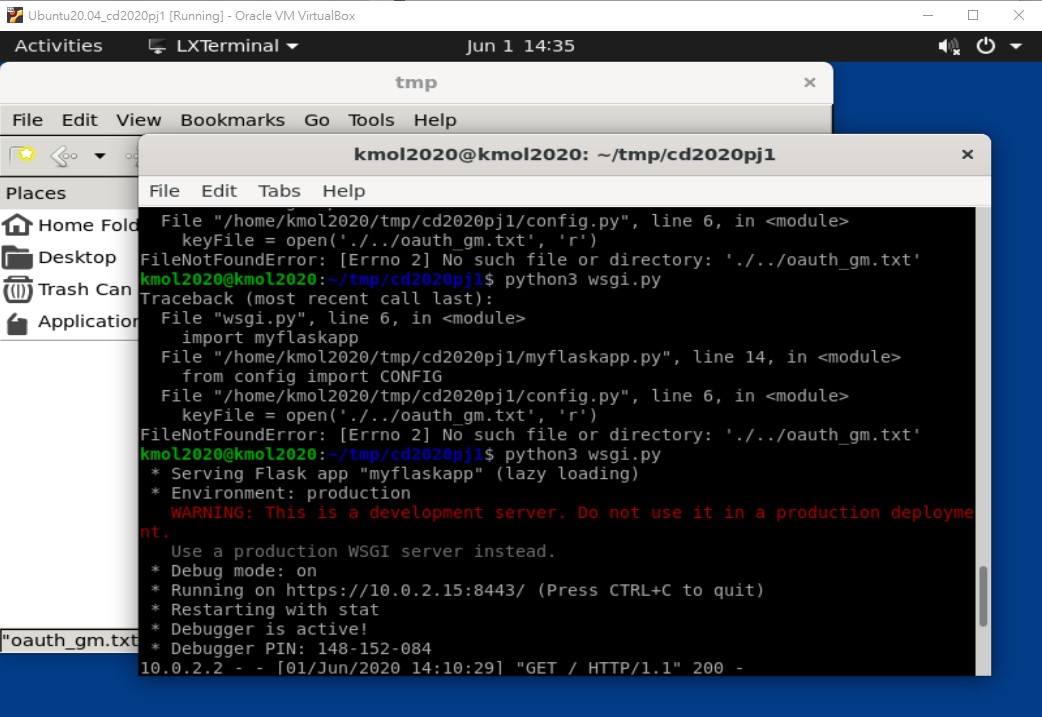Open the Tools menu in file manager
Viewport: 1042px width, 717px height.
pyautogui.click(x=371, y=120)
